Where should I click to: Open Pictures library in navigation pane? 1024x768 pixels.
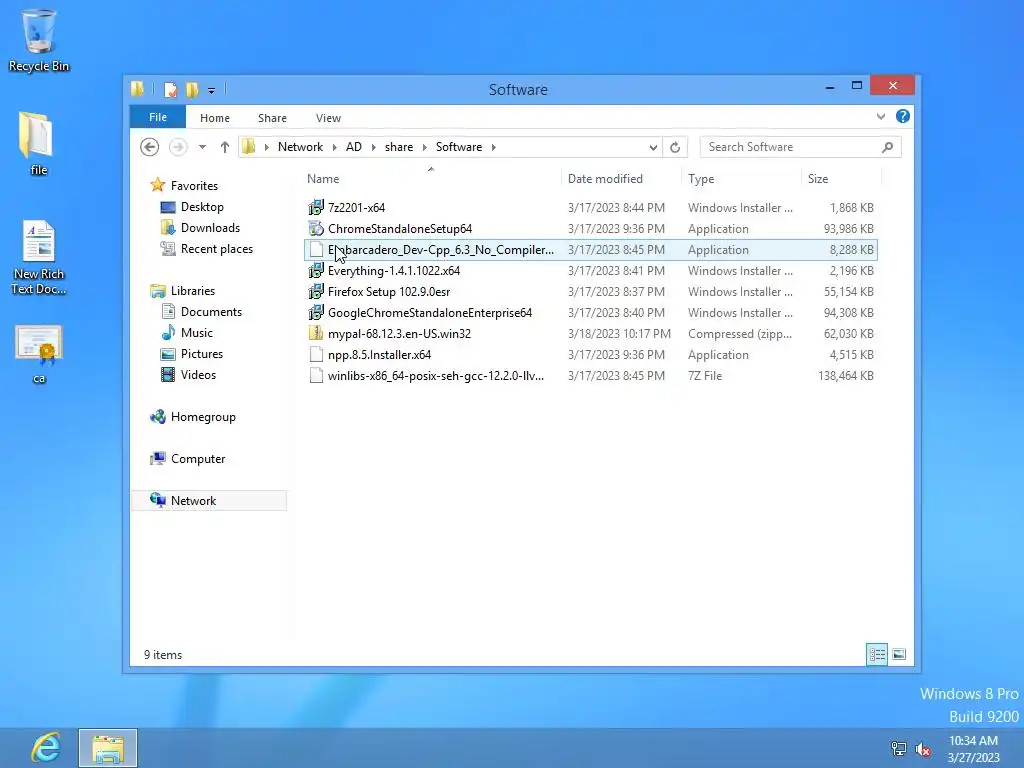(x=202, y=353)
